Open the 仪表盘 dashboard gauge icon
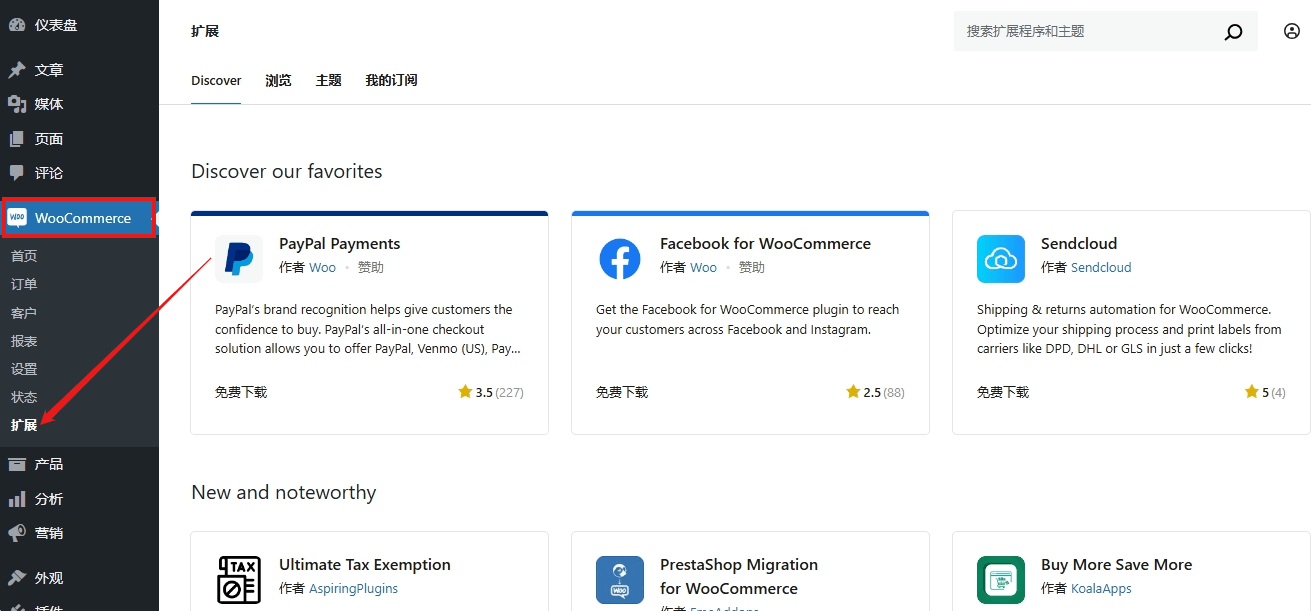Image resolution: width=1311 pixels, height=611 pixels. coord(16,25)
